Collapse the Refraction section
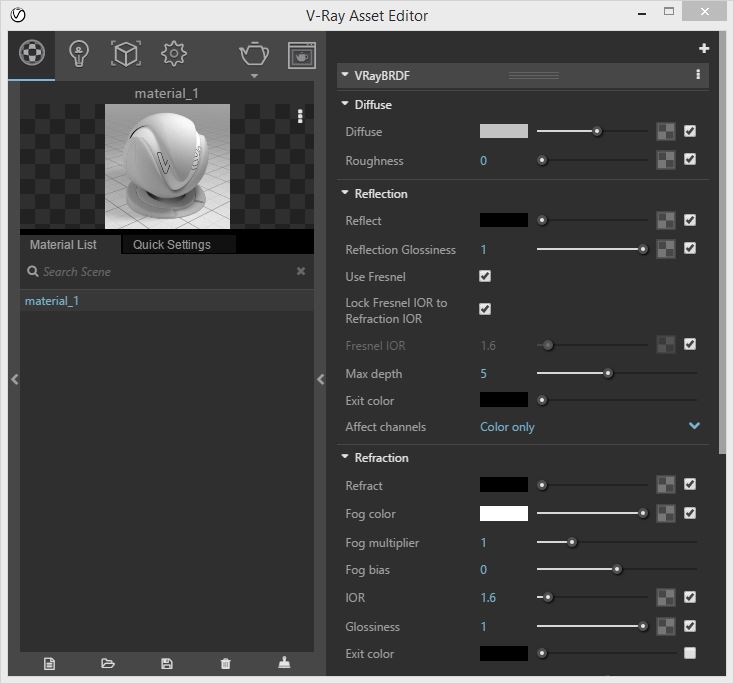The height and width of the screenshot is (684, 734). tap(345, 456)
